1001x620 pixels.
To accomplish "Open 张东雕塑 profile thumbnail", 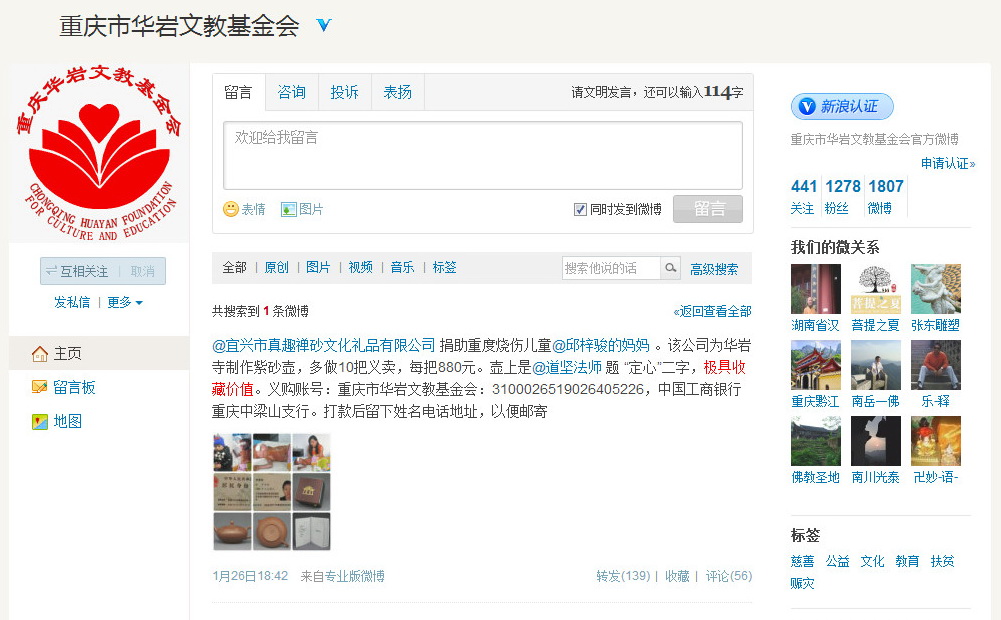I will 936,289.
